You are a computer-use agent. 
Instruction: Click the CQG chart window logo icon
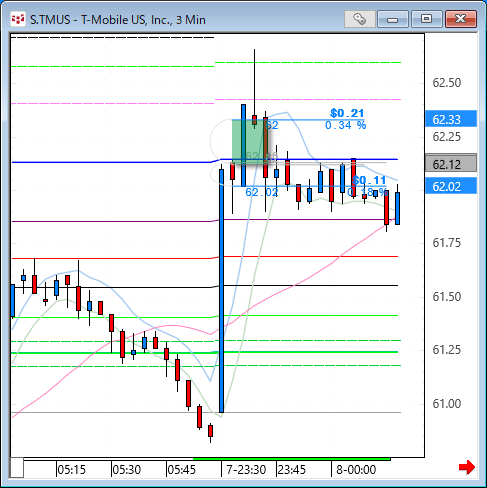coord(18,19)
